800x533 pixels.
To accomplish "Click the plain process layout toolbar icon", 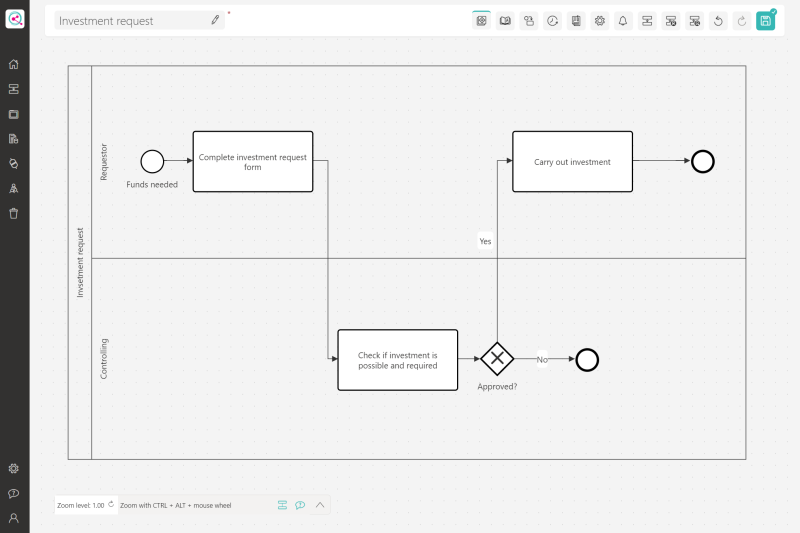I will point(647,21).
